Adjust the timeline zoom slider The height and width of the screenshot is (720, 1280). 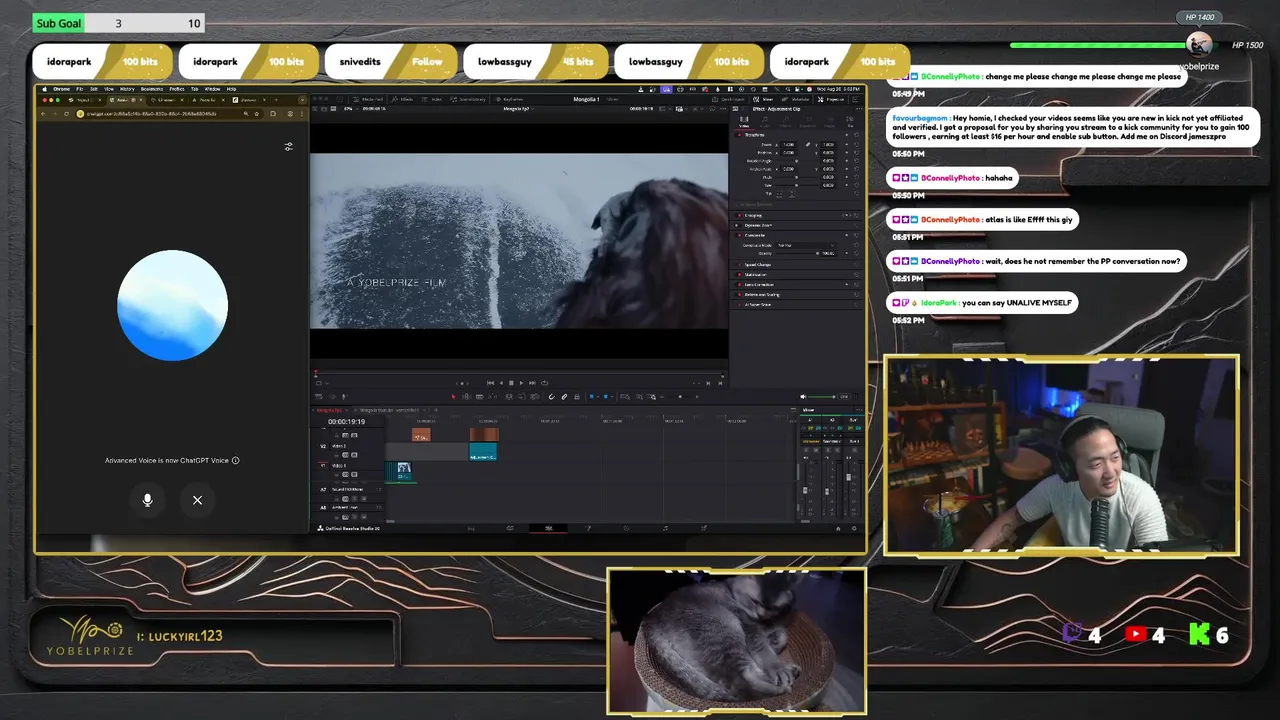[x=680, y=396]
